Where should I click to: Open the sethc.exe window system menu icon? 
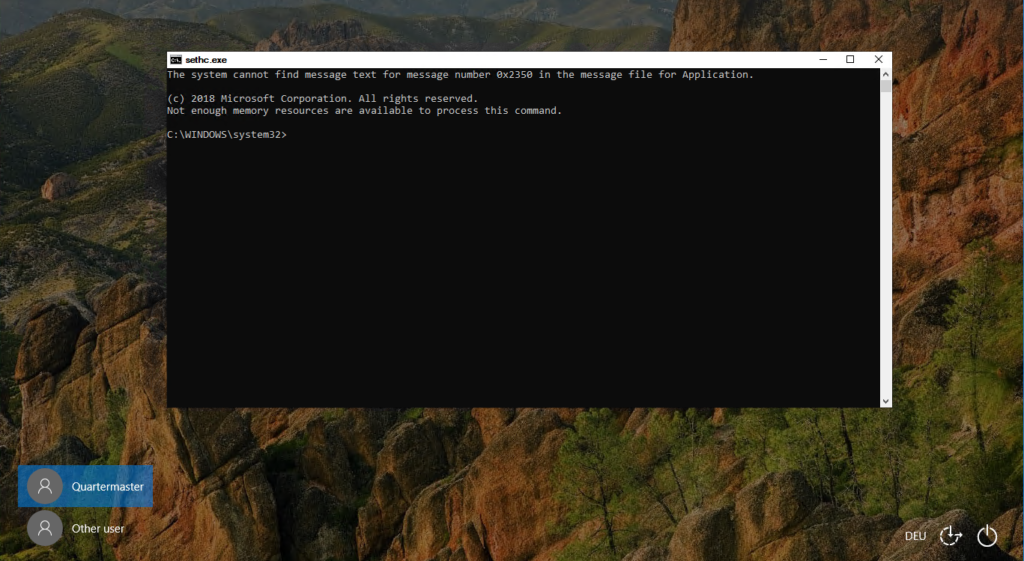[176, 60]
